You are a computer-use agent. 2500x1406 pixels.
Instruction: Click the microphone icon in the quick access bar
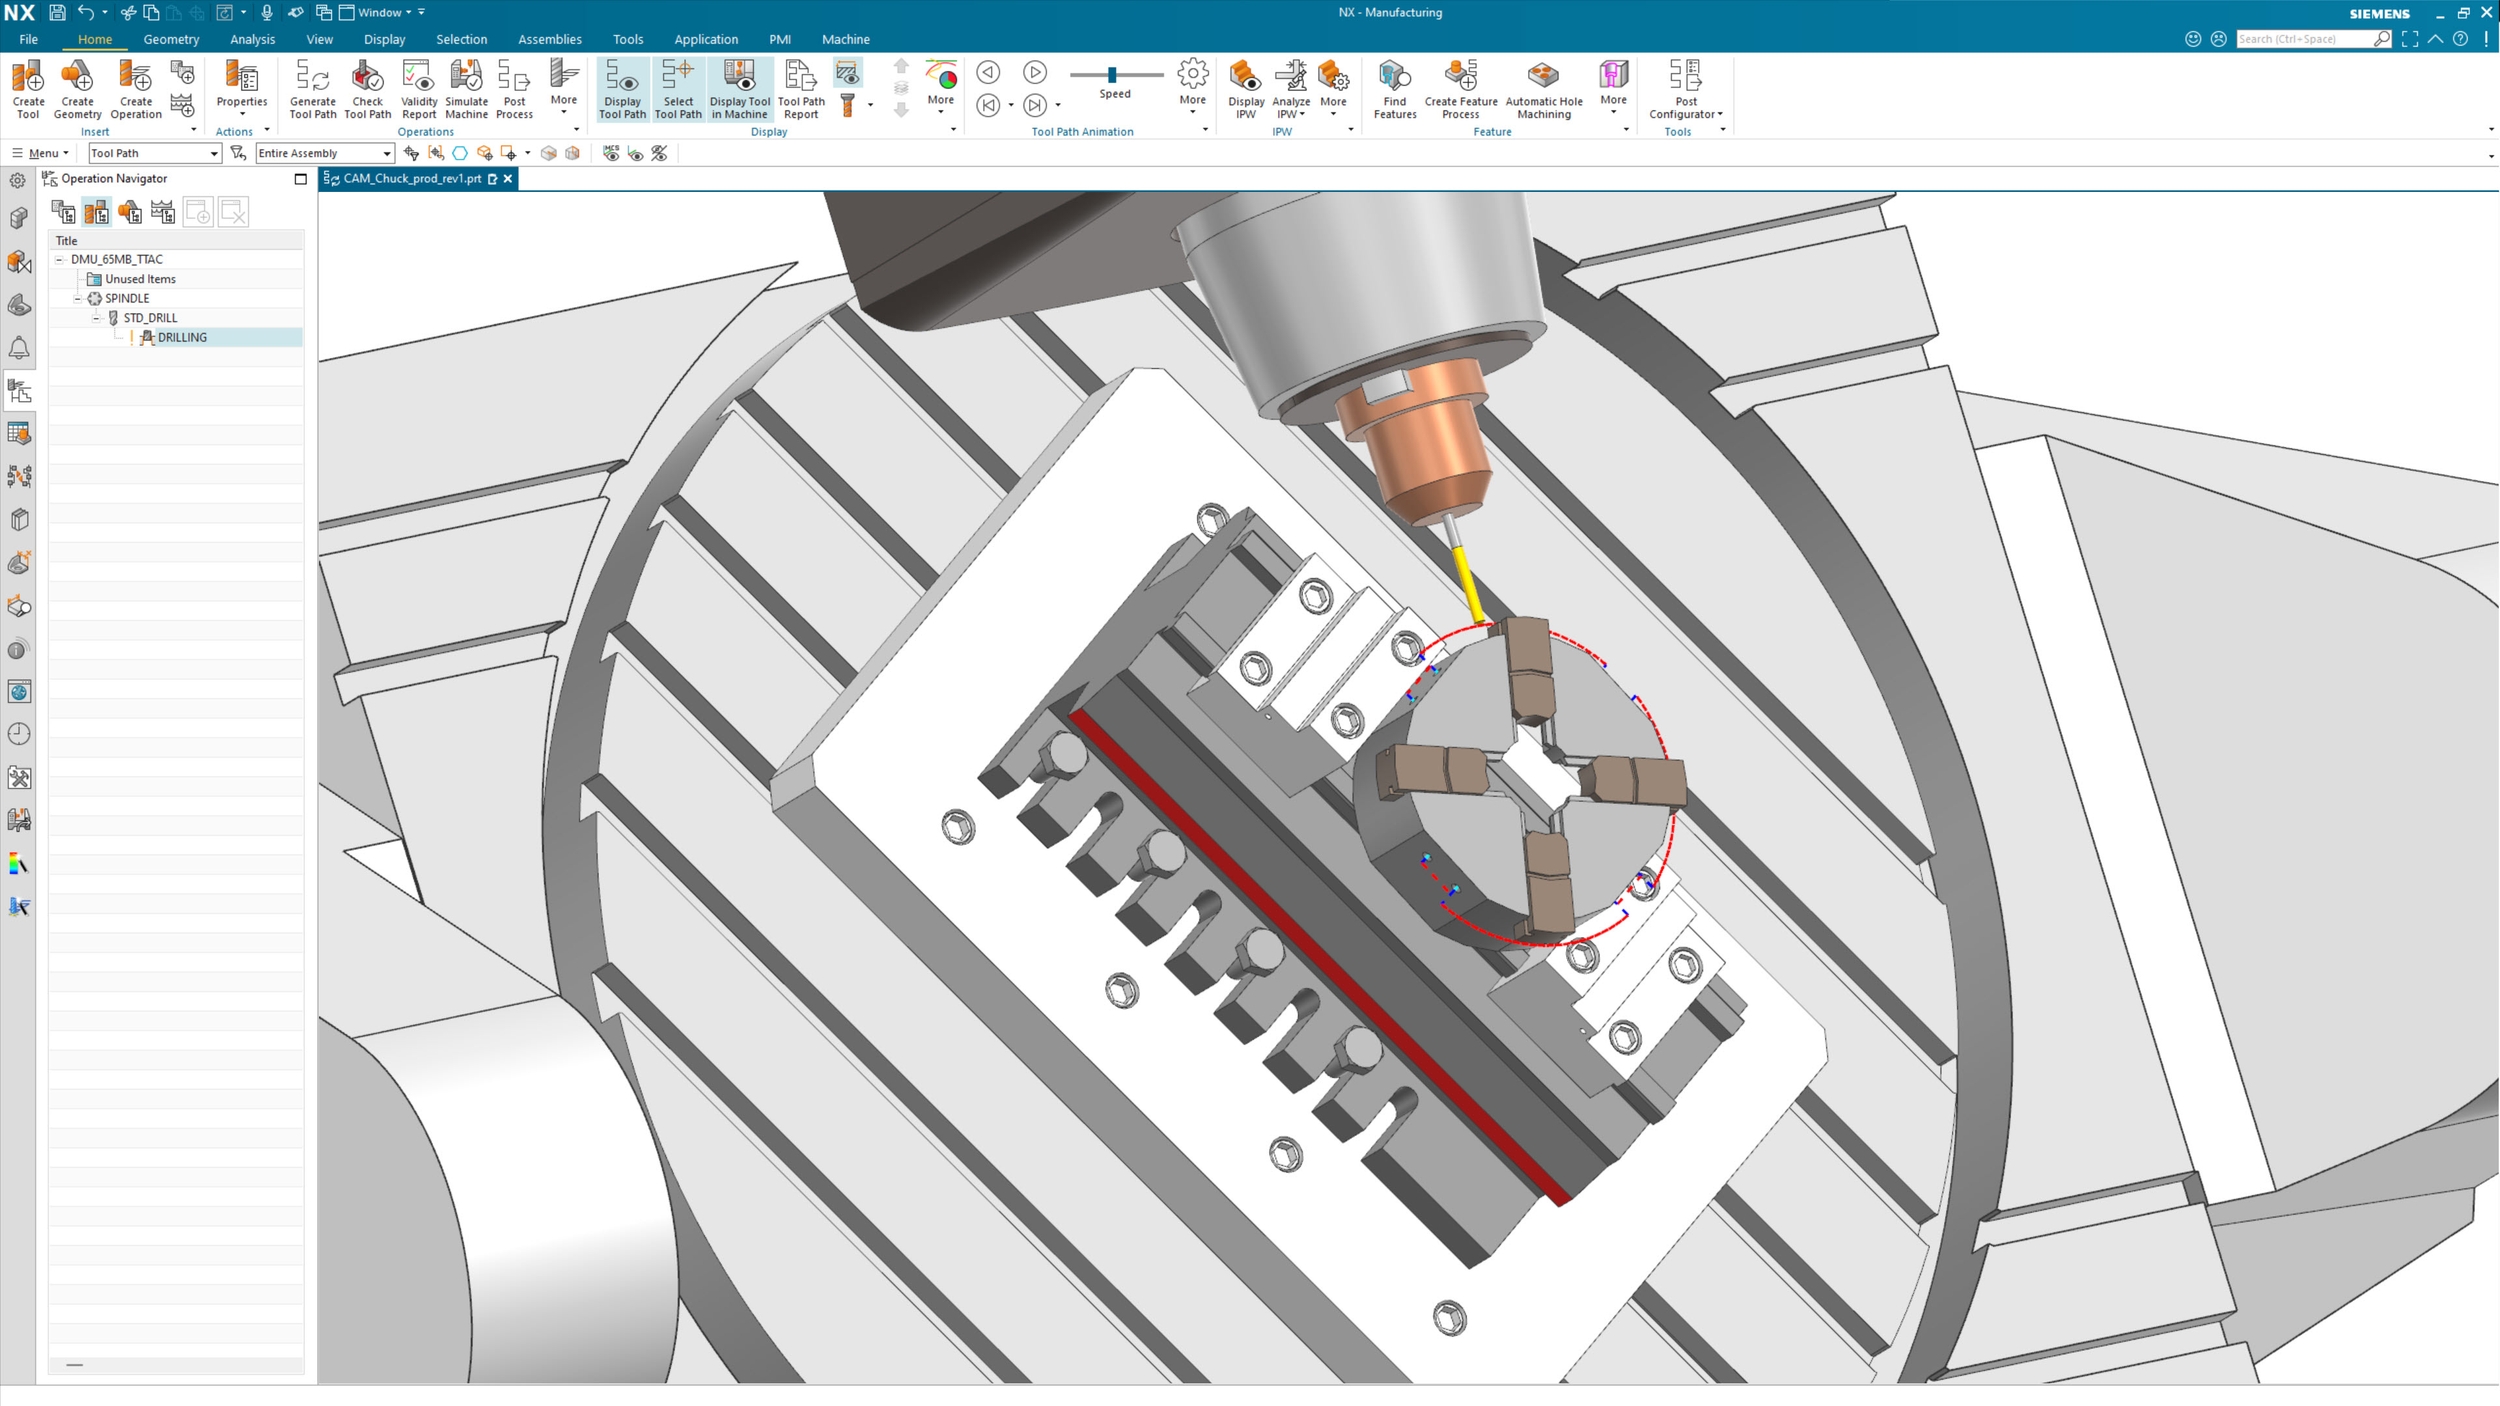266,12
